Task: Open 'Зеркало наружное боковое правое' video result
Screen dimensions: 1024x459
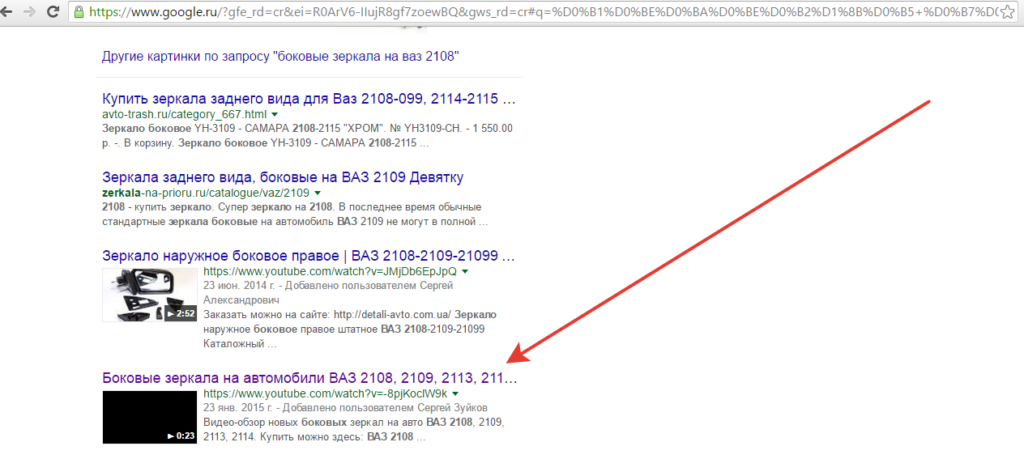Action: [309, 255]
